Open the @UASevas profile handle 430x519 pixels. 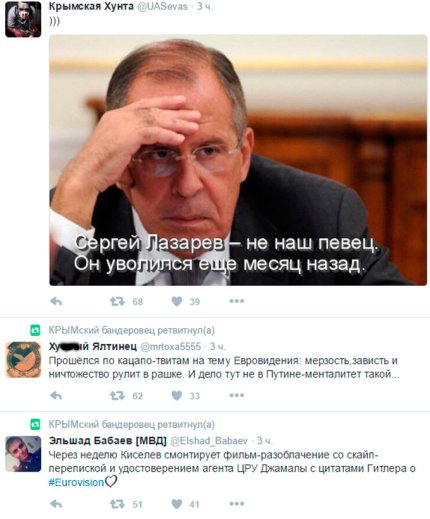pyautogui.click(x=163, y=6)
